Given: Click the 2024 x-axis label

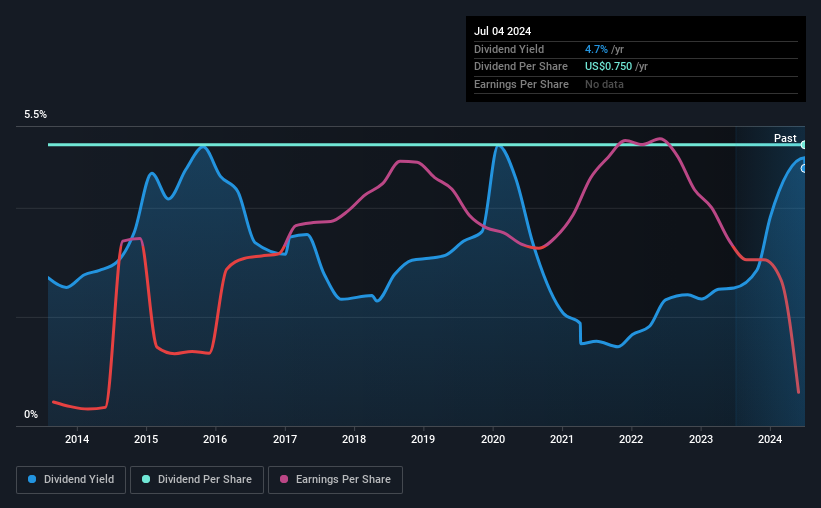Looking at the screenshot, I should click(x=770, y=439).
